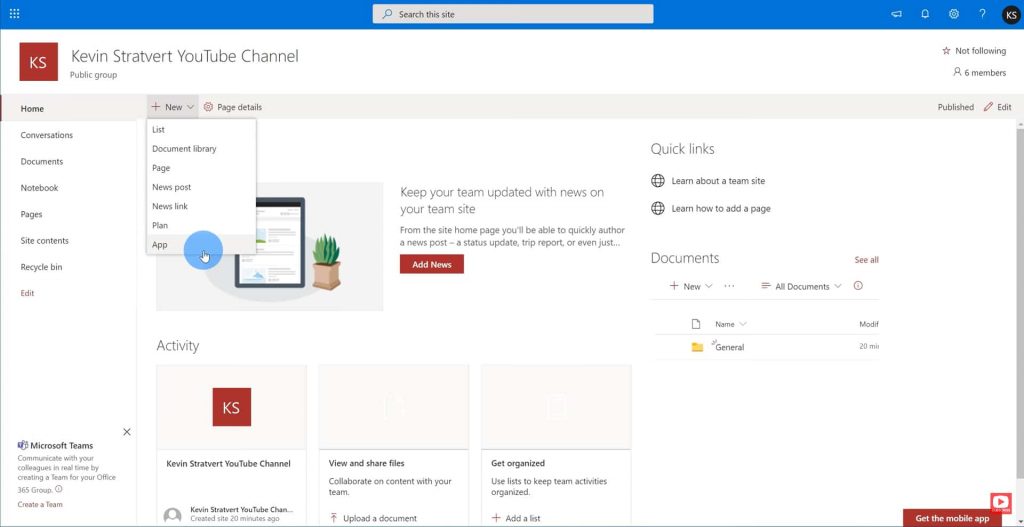Click the Learn about a team site link
Viewport: 1024px width, 527px height.
[718, 181]
